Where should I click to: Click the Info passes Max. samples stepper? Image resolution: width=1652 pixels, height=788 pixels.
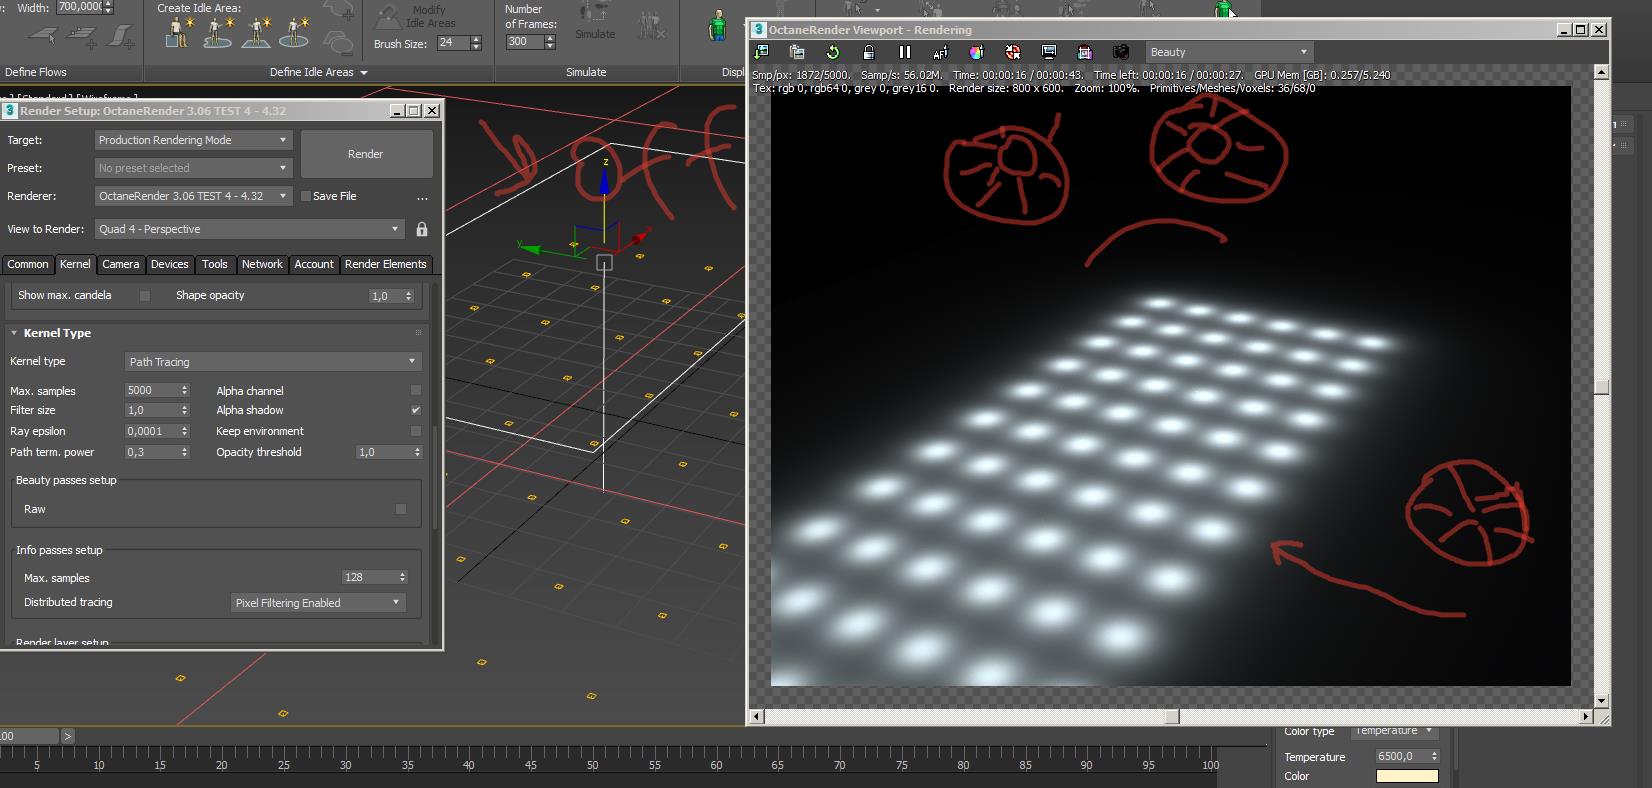tap(403, 577)
